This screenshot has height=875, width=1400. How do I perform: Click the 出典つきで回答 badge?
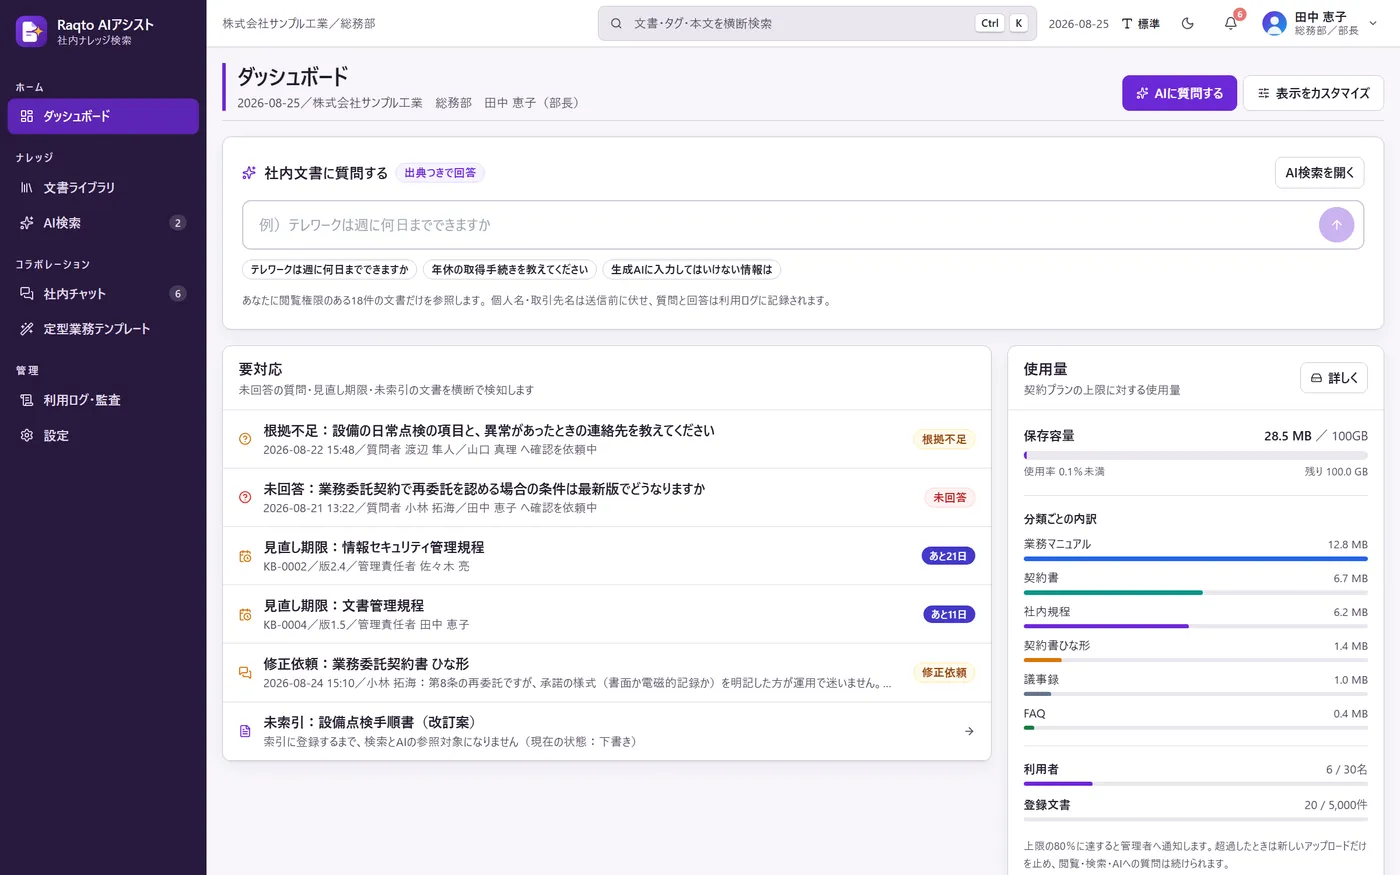[x=440, y=173]
